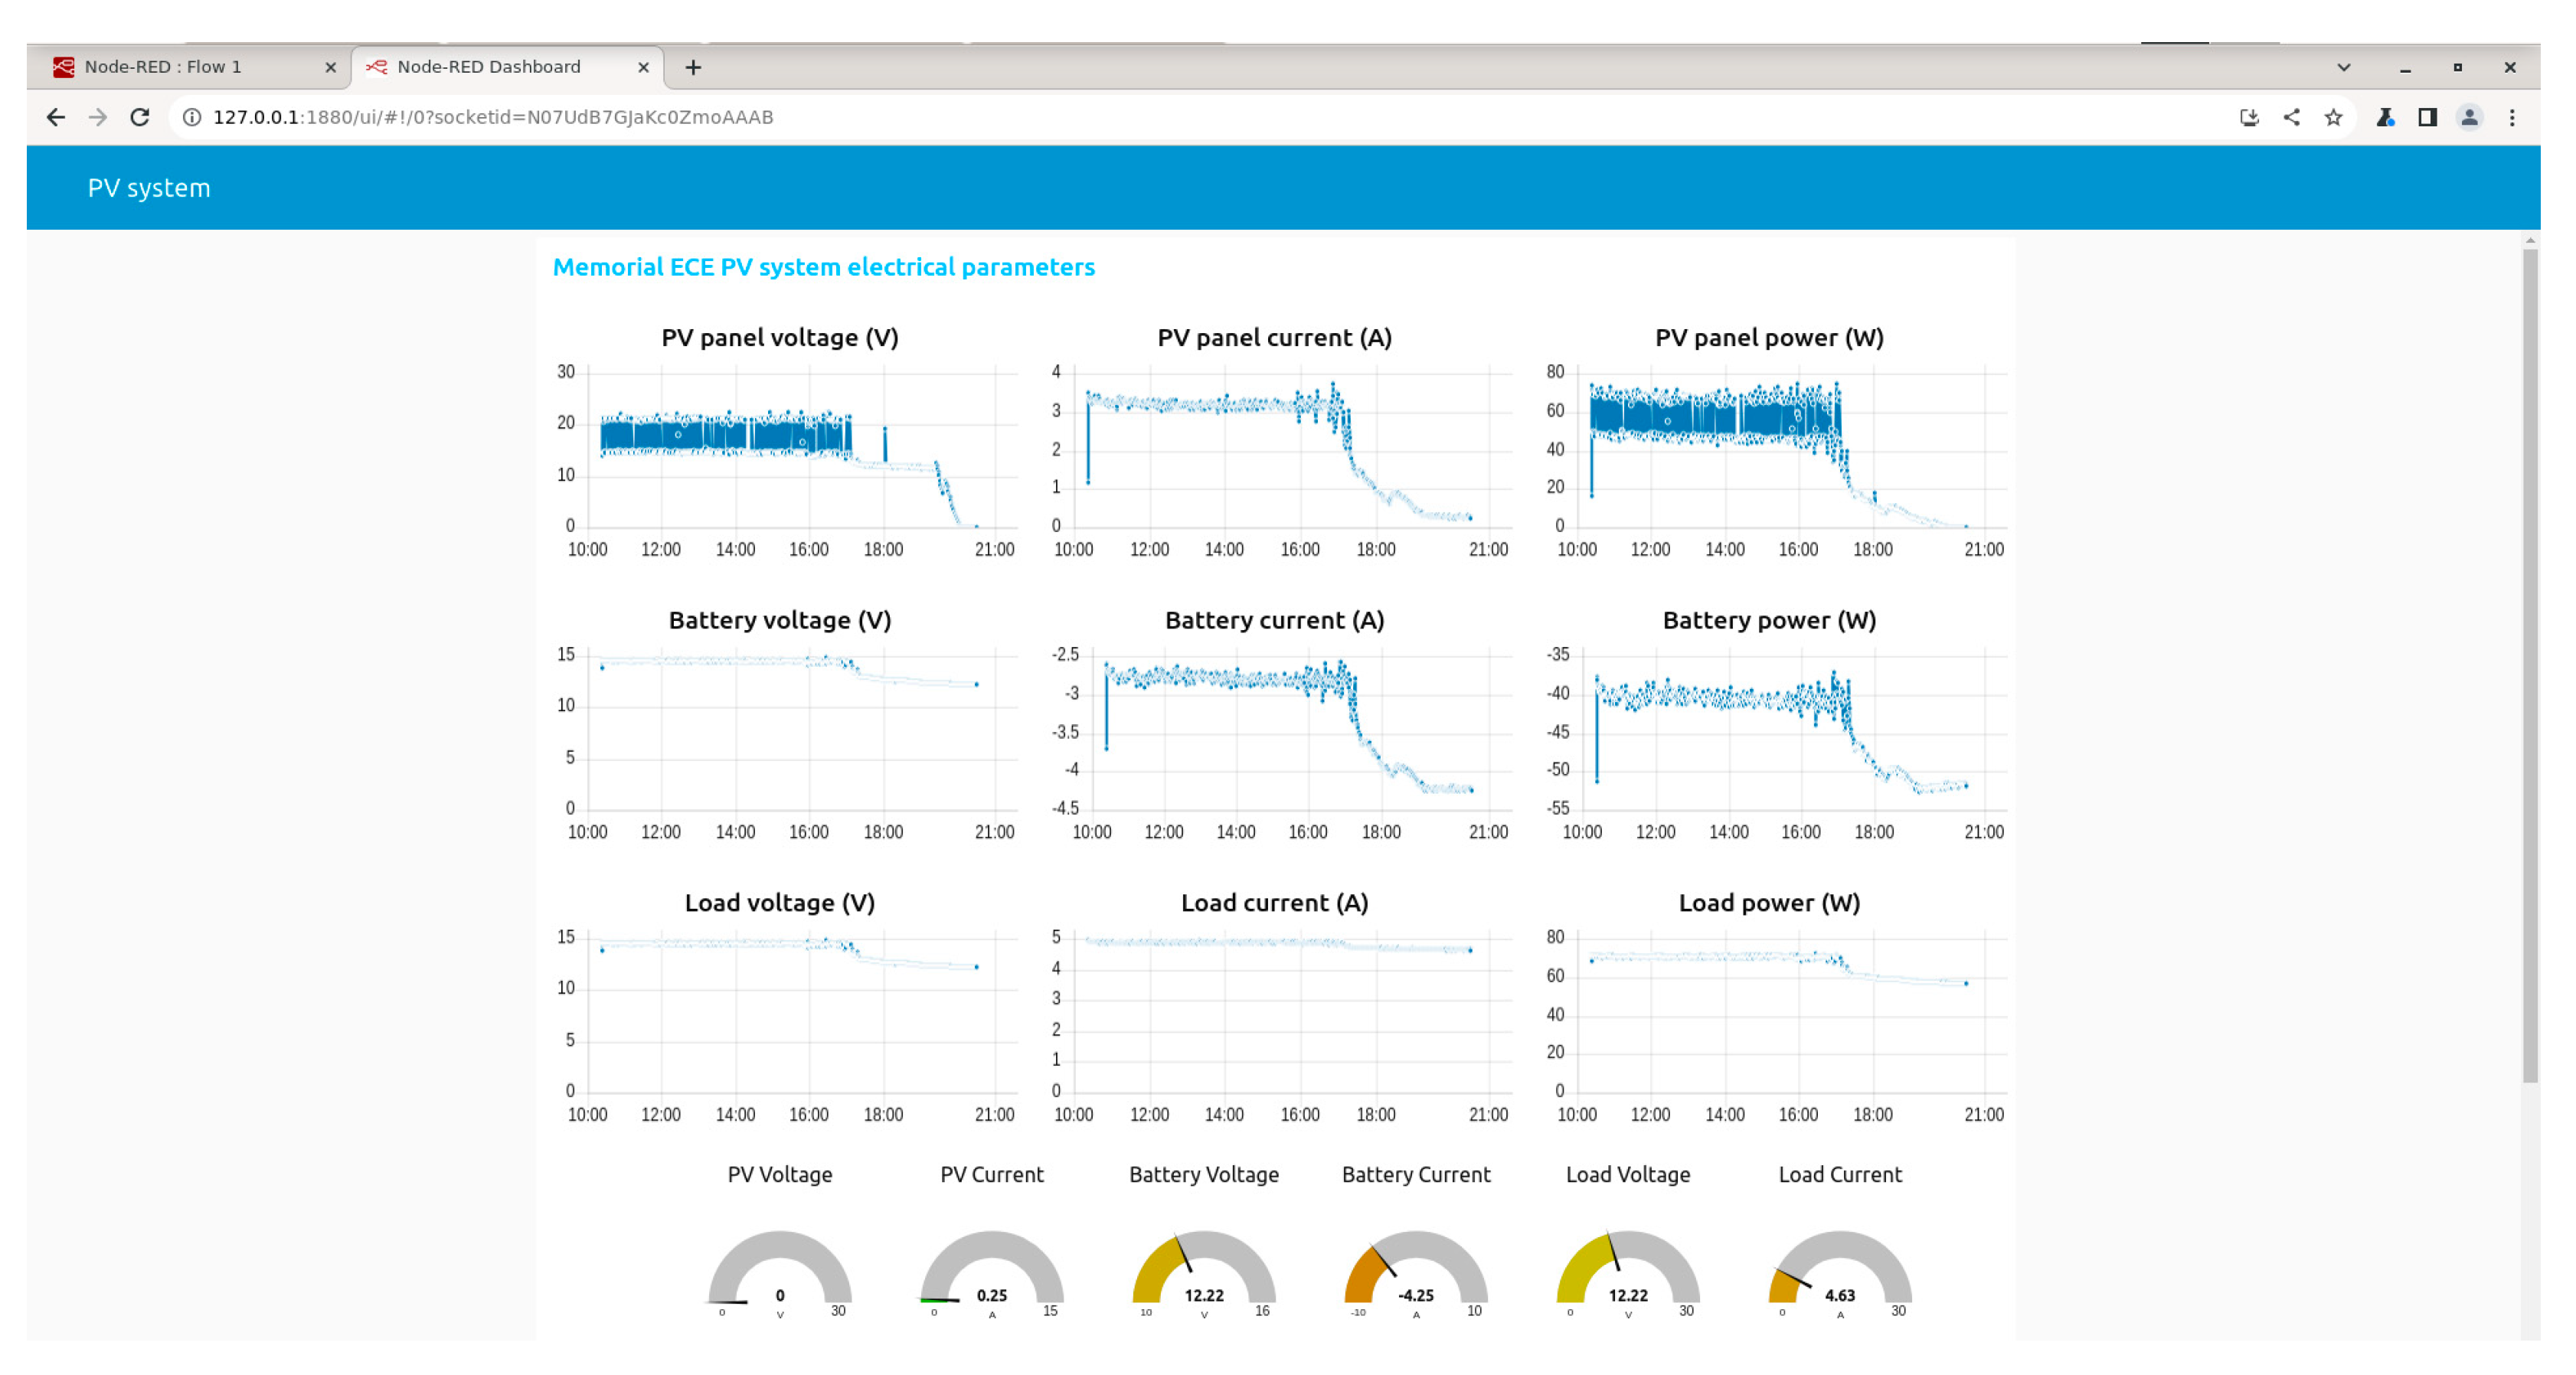
Task: Reload the dashboard page
Action: (140, 117)
